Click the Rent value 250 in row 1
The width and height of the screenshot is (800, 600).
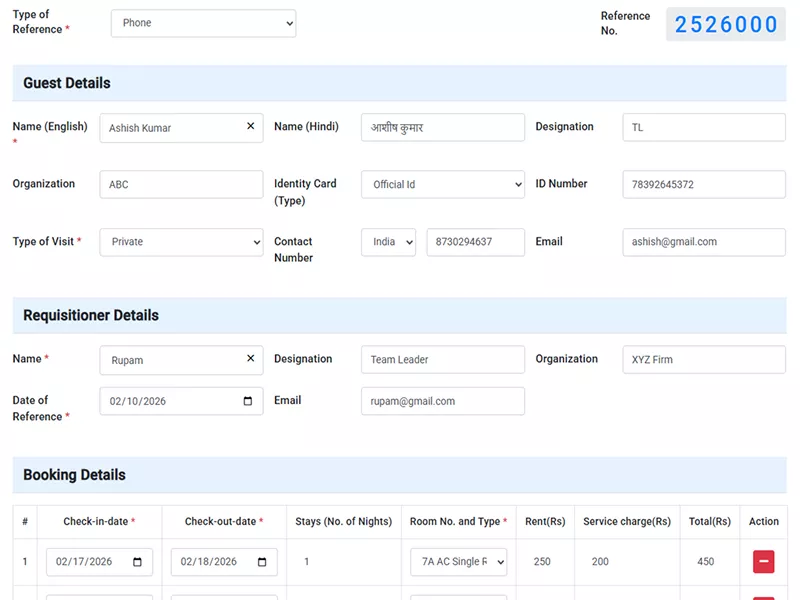542,562
